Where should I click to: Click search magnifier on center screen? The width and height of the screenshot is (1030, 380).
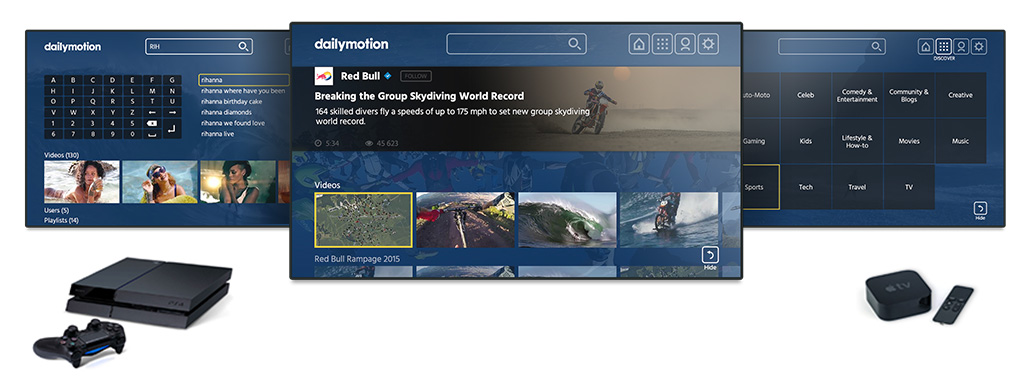click(x=574, y=44)
